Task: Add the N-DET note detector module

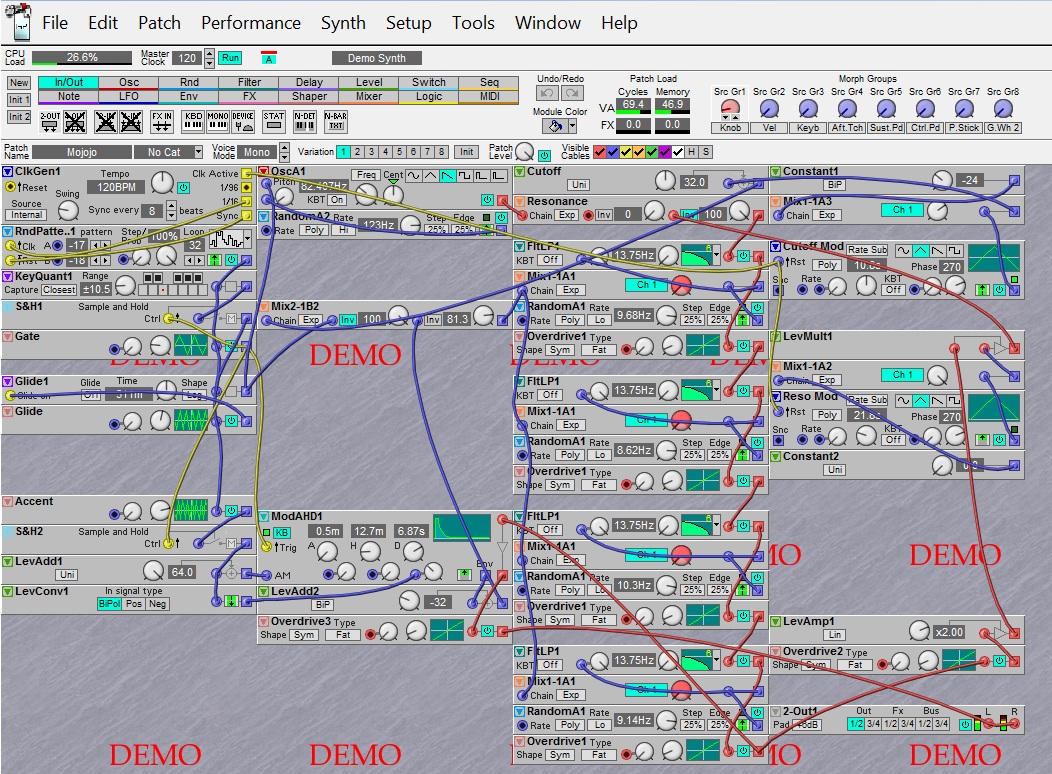Action: [305, 121]
